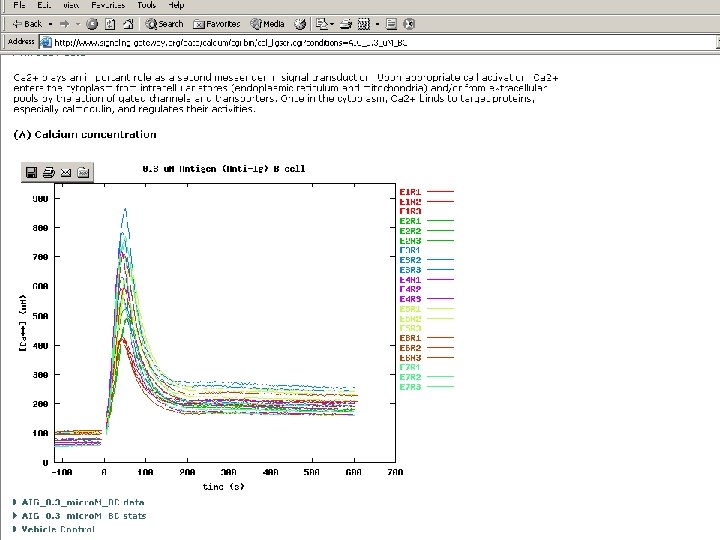Open My Pictures from the image toolbar

(83, 173)
